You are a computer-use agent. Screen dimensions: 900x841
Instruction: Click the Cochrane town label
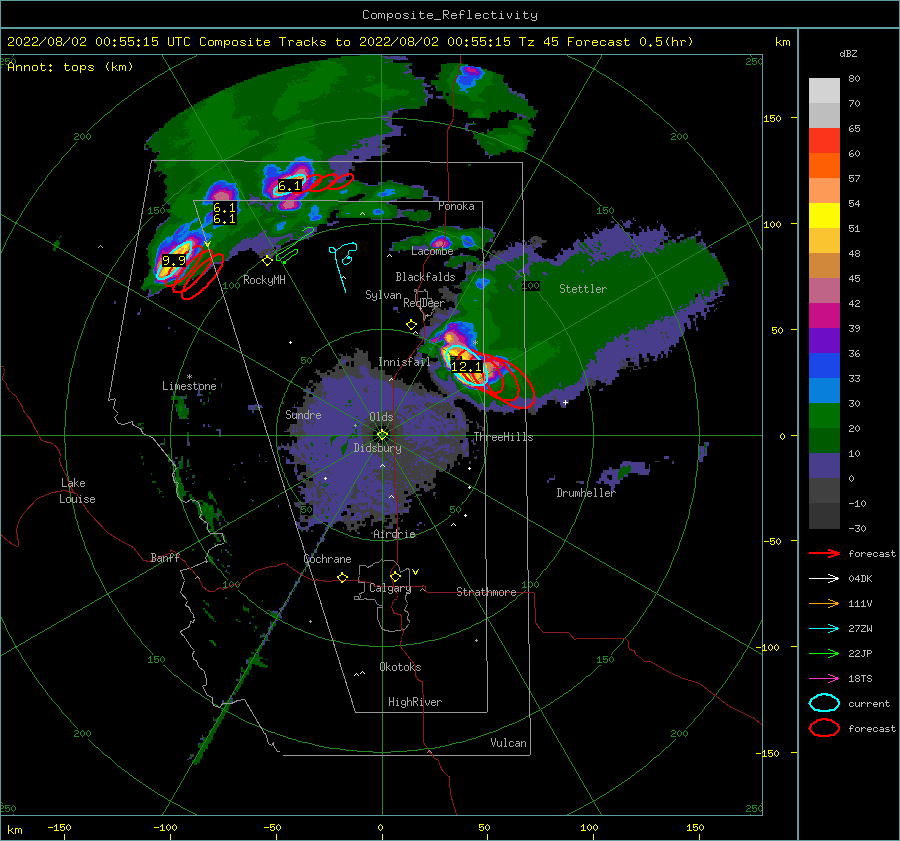[327, 559]
